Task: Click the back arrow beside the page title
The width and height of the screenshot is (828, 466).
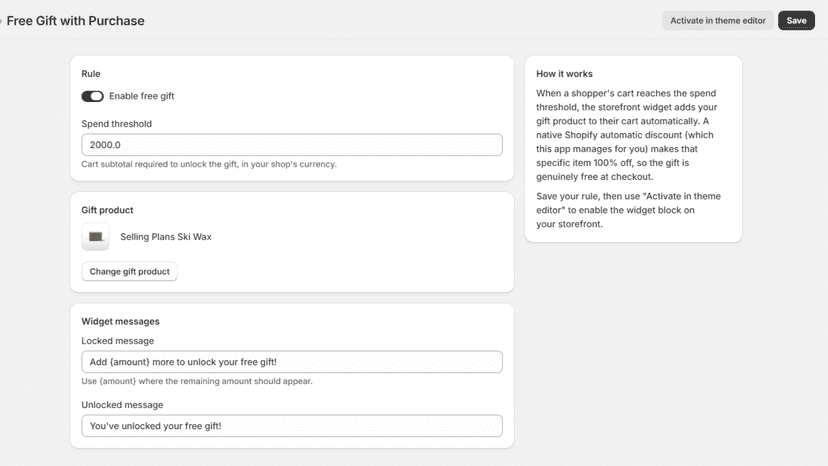Action: click(x=1, y=21)
